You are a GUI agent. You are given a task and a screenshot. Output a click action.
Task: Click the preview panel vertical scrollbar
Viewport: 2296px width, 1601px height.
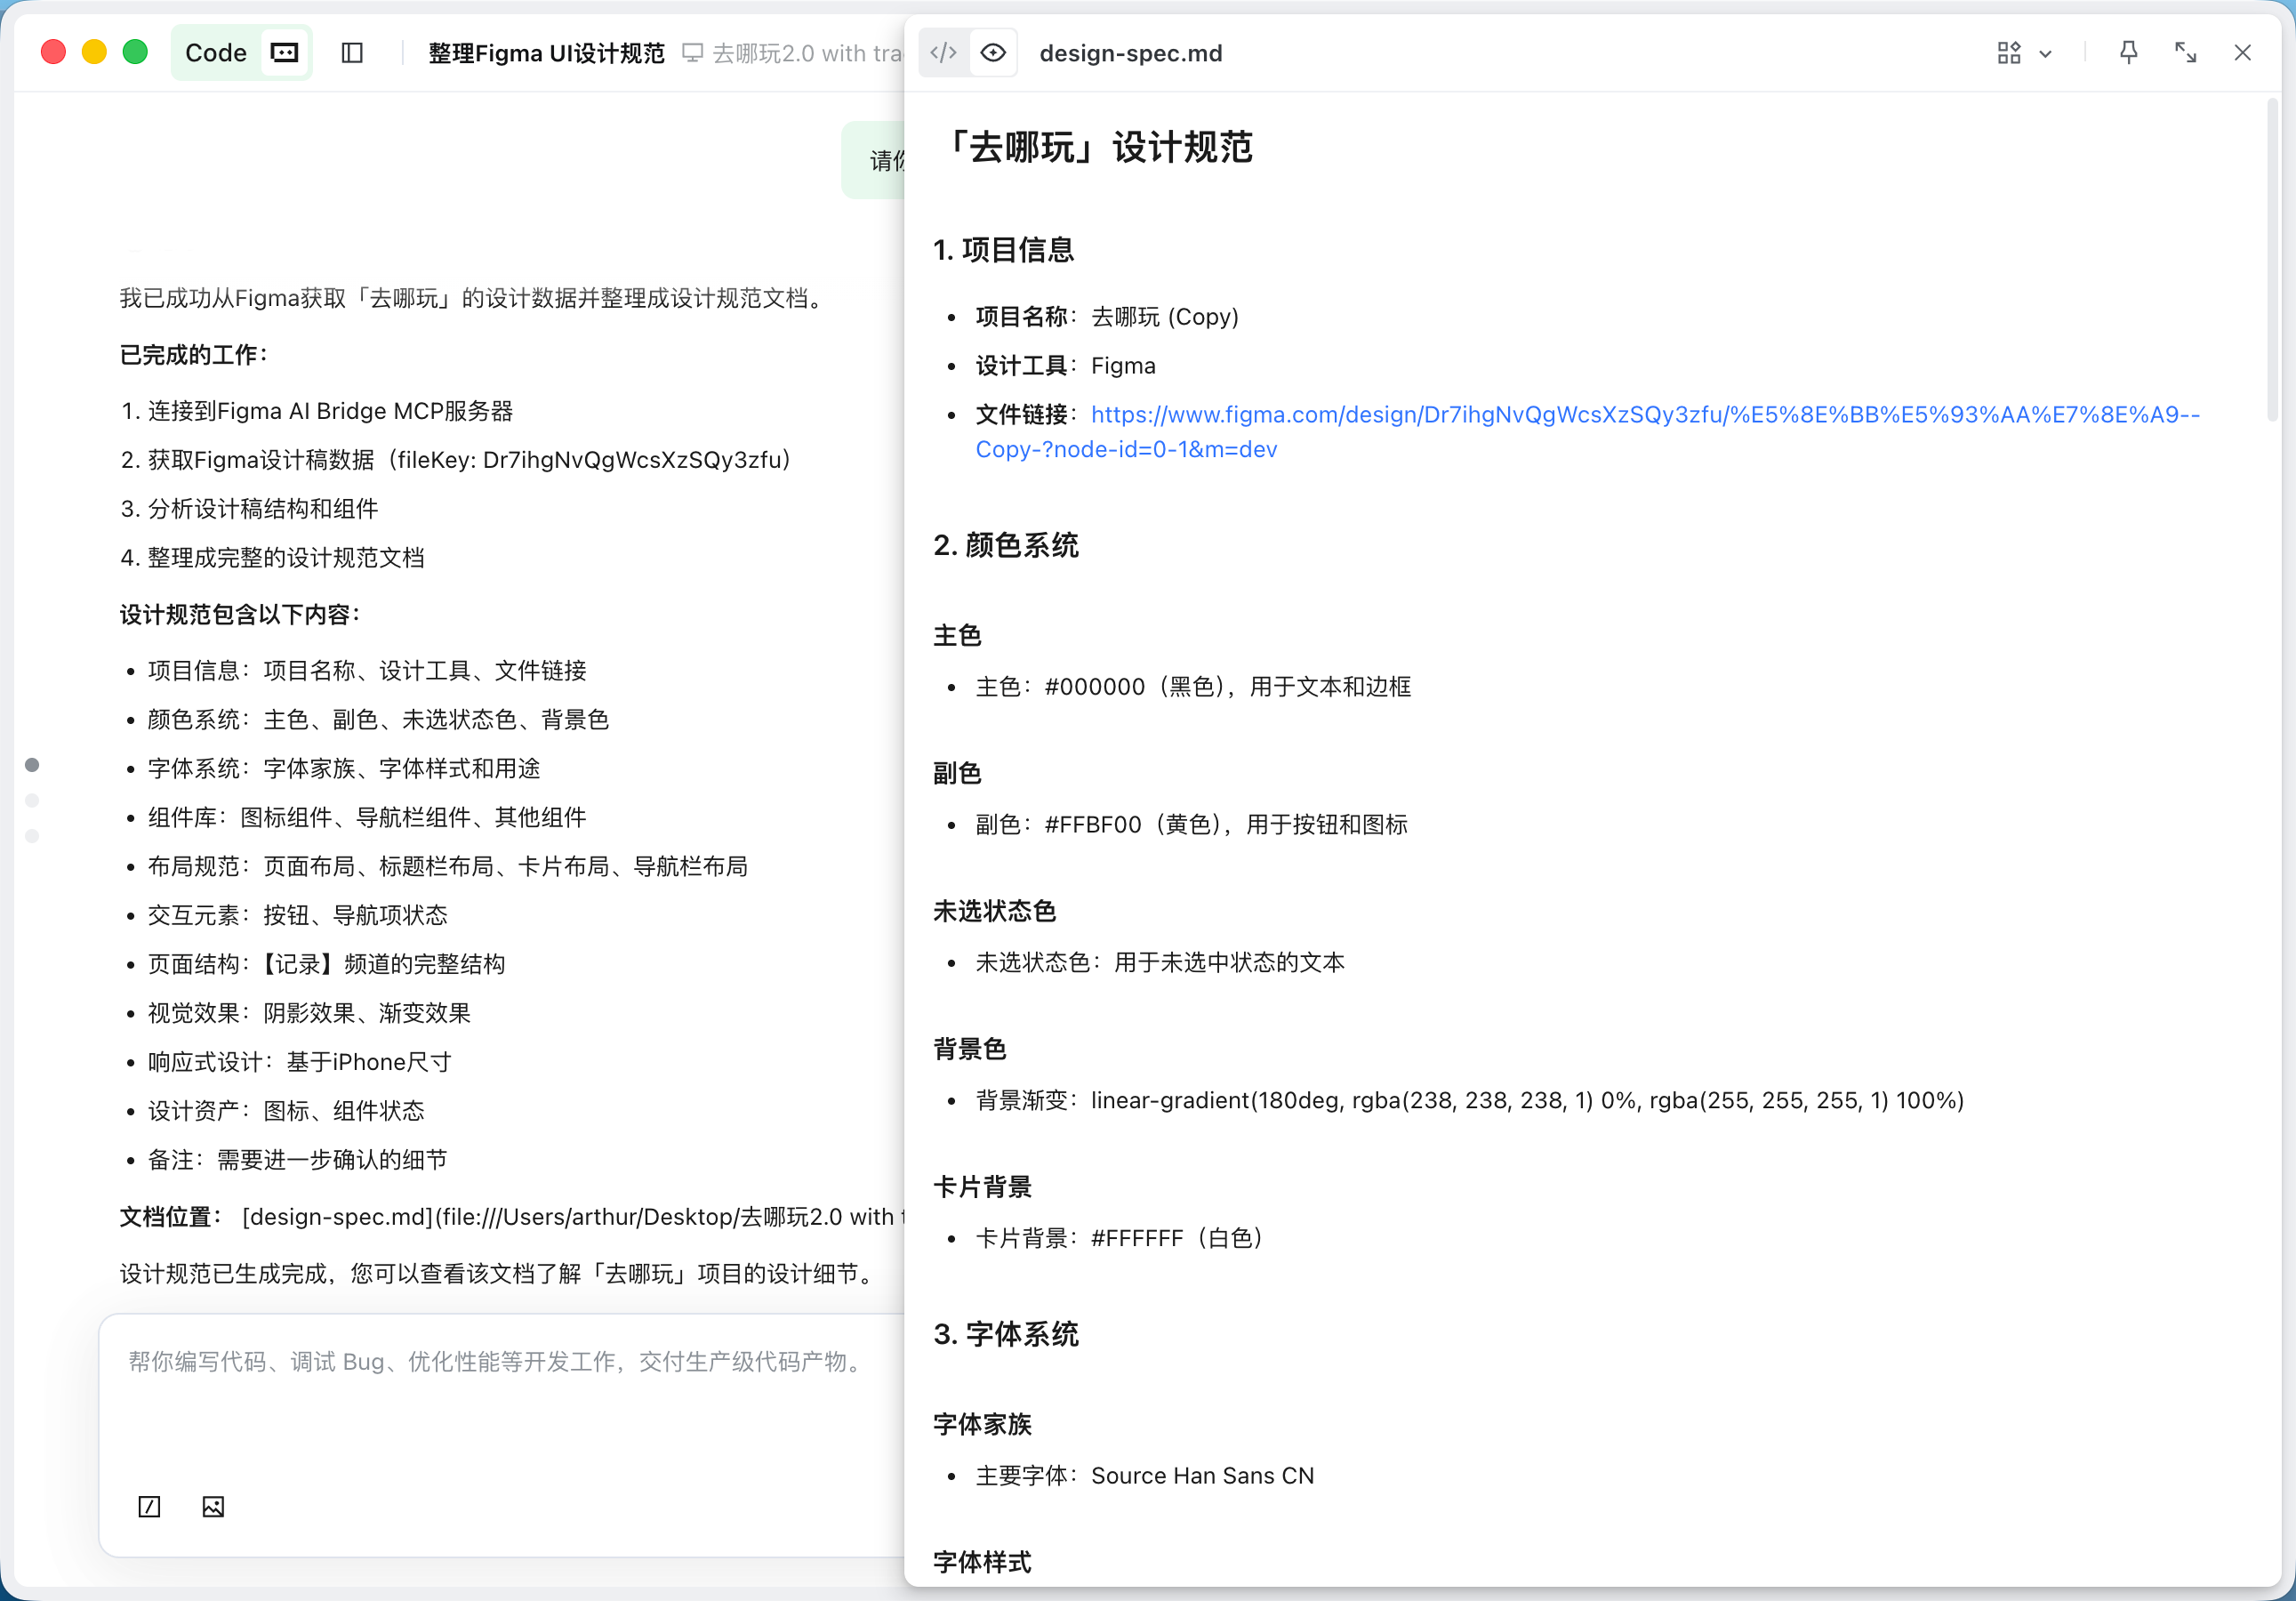pos(2272,260)
